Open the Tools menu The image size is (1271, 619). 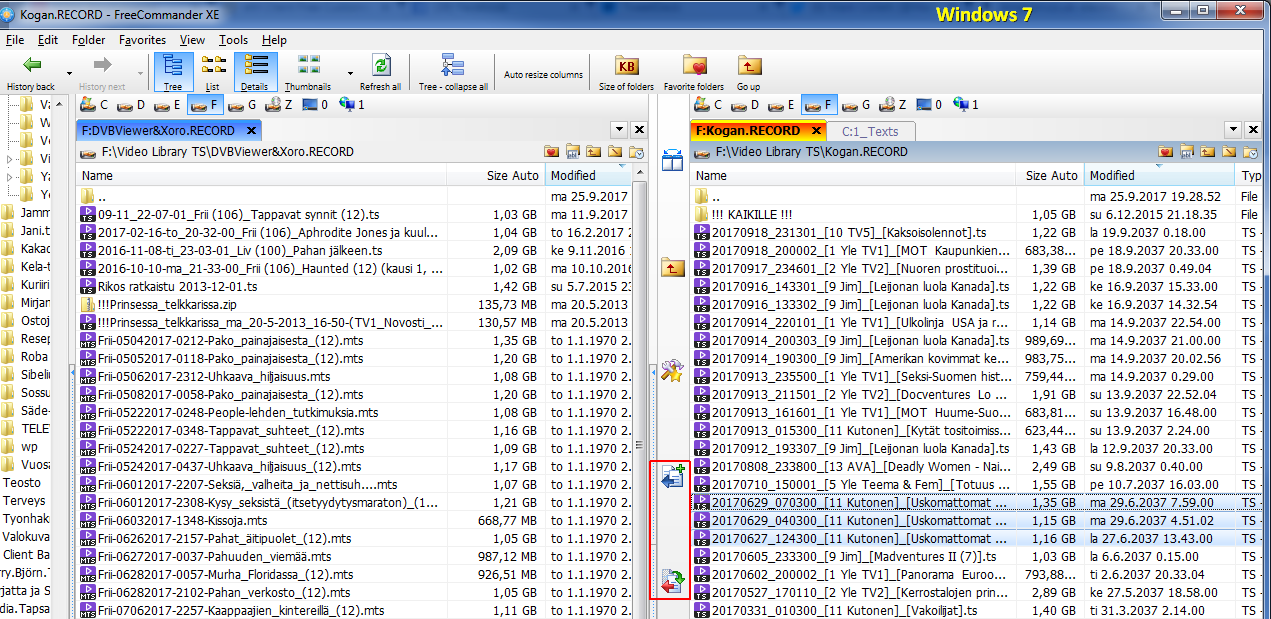coord(234,40)
